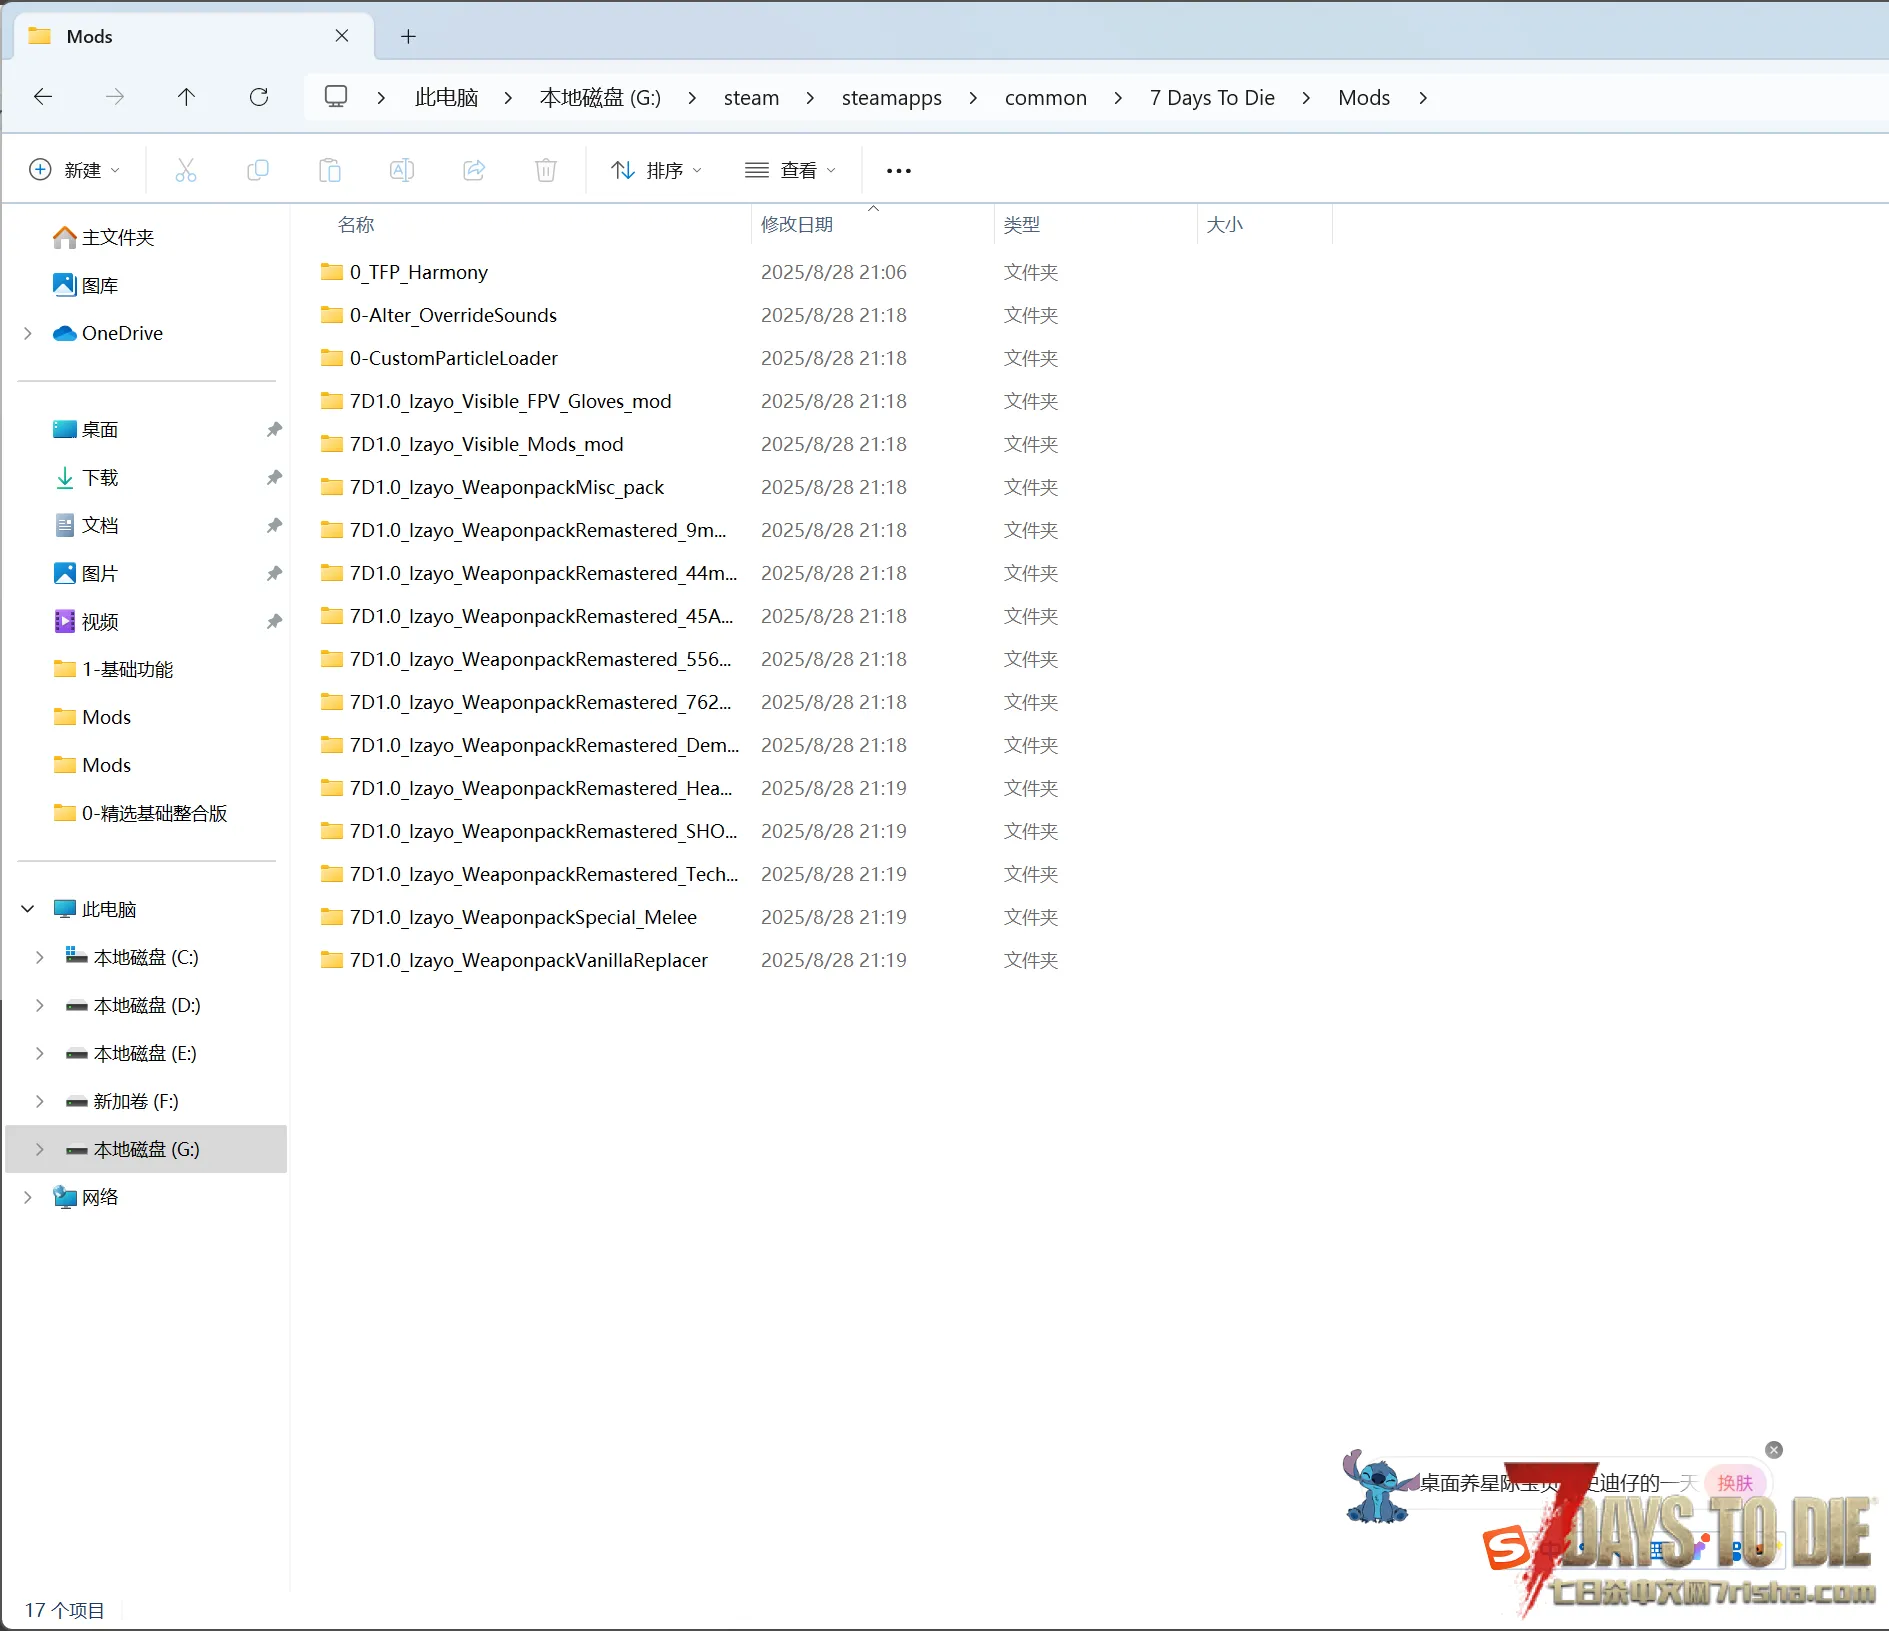1889x1631 pixels.
Task: Navigate back to previous folder
Action: click(43, 97)
